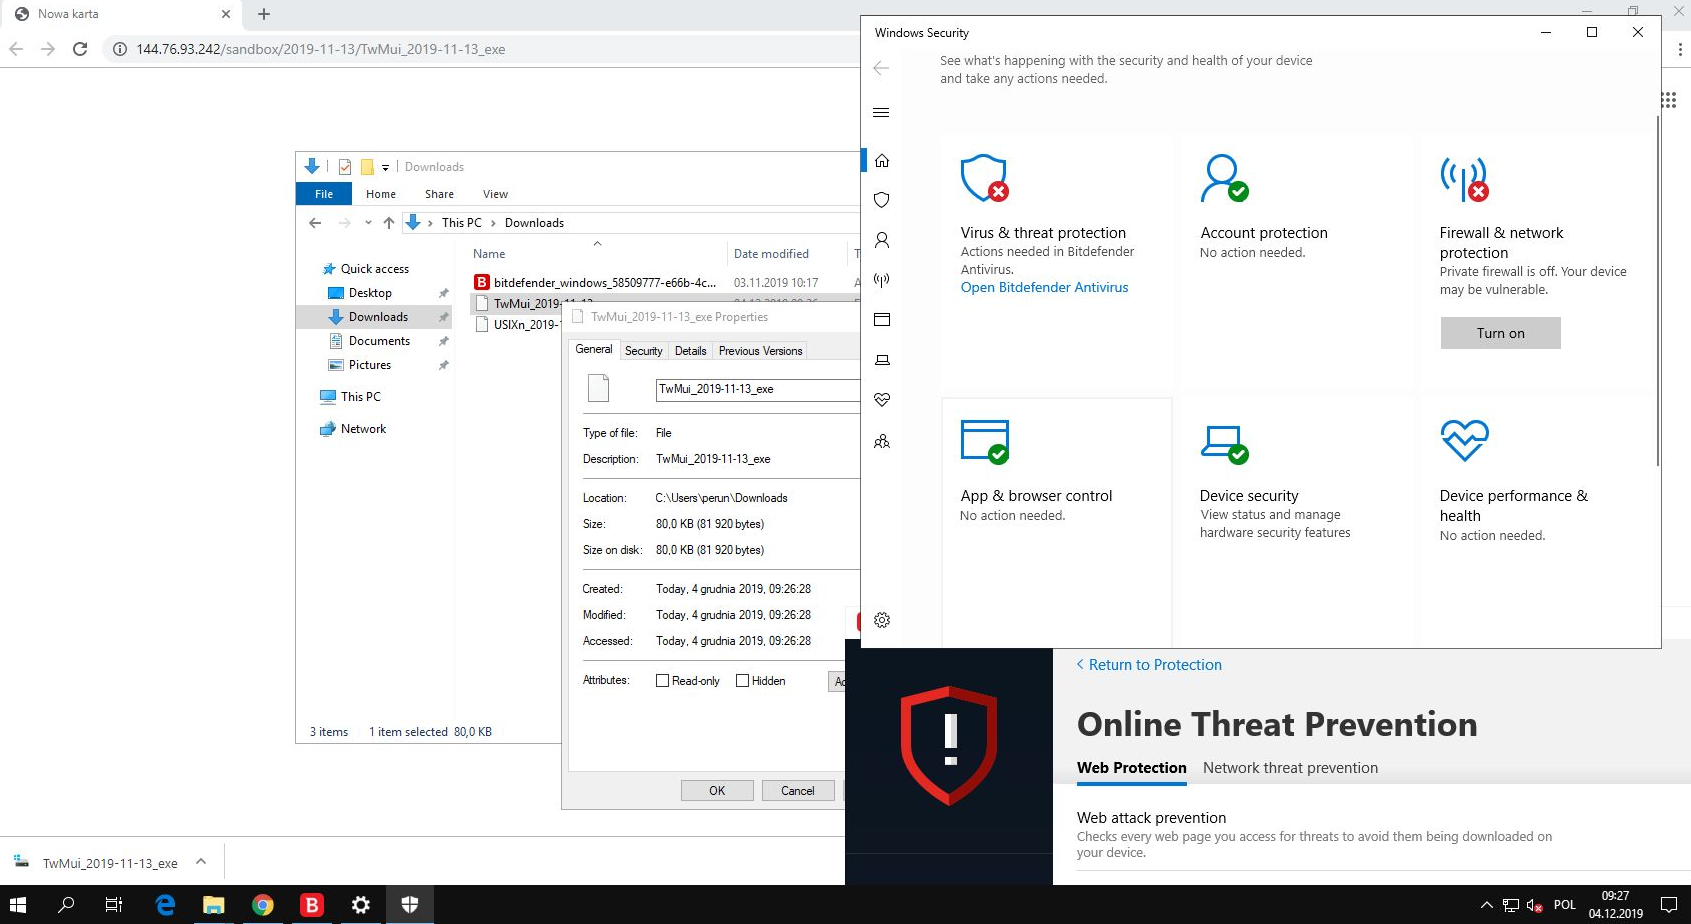Click the Turn on firewall button
The image size is (1691, 924).
[x=1500, y=333]
